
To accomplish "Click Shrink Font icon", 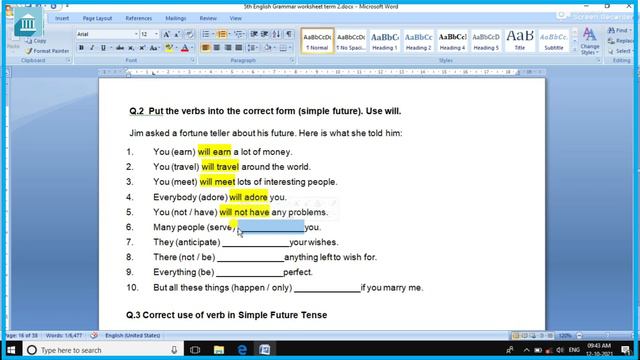I will point(178,34).
